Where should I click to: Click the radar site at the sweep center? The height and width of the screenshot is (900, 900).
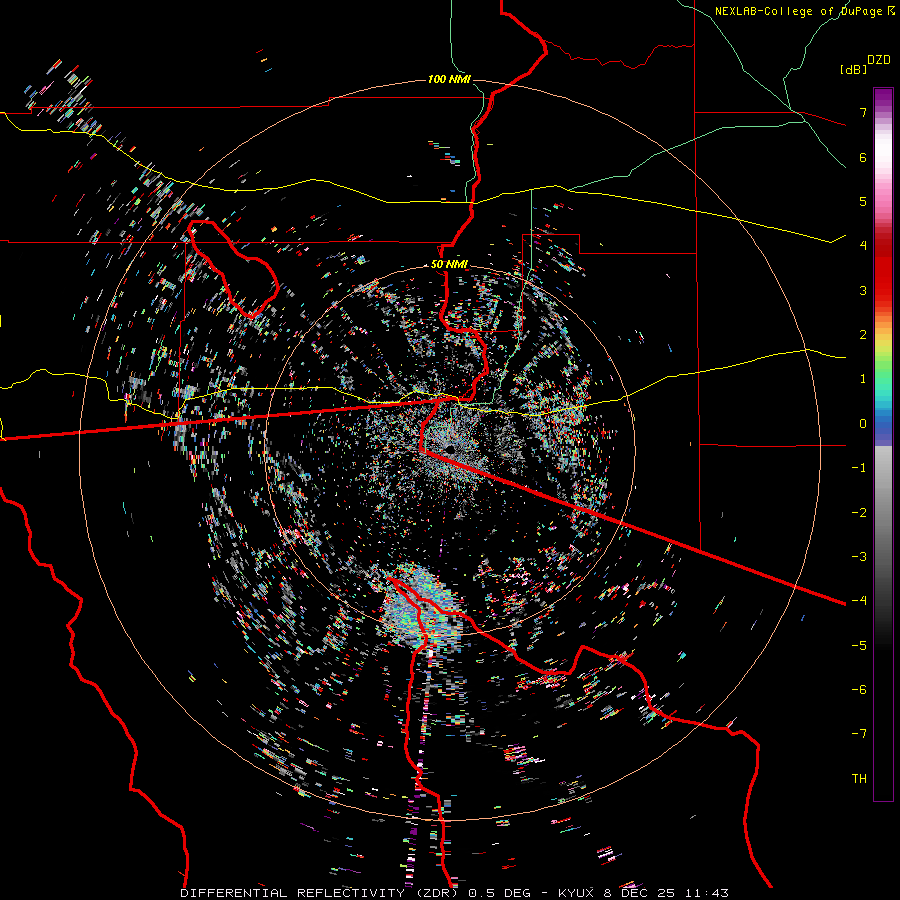450,449
